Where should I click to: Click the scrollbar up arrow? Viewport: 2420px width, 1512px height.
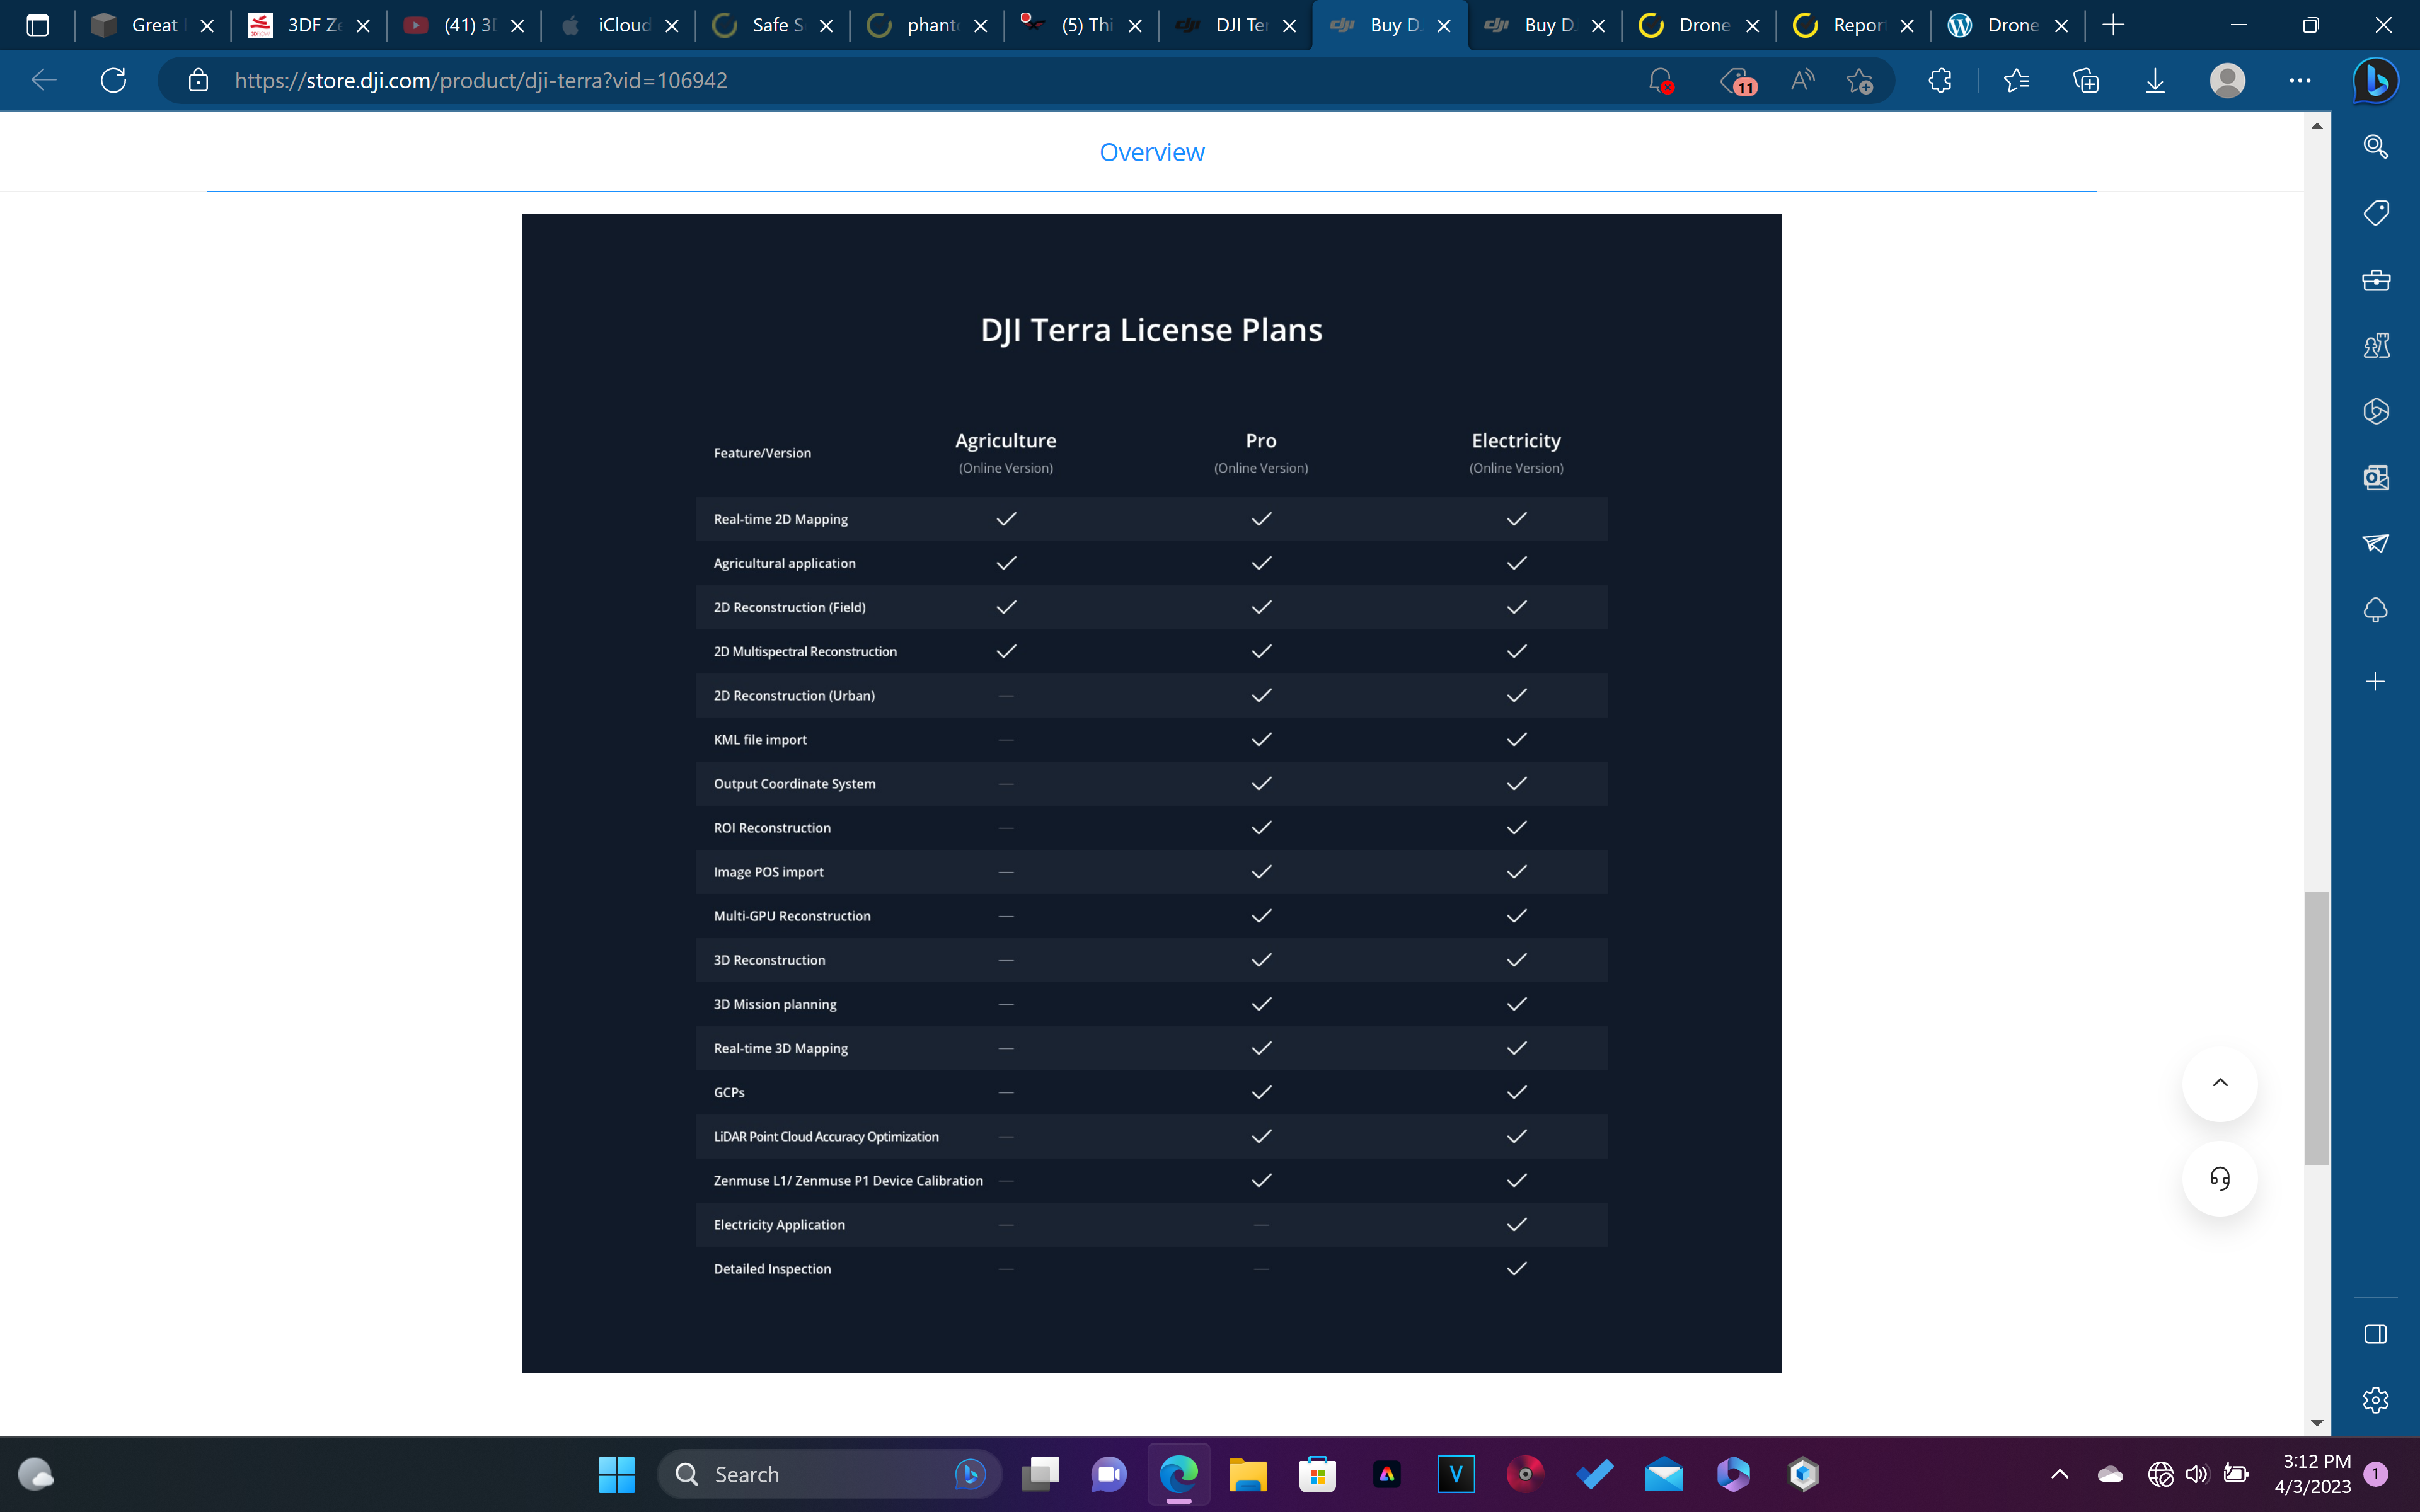point(2317,126)
